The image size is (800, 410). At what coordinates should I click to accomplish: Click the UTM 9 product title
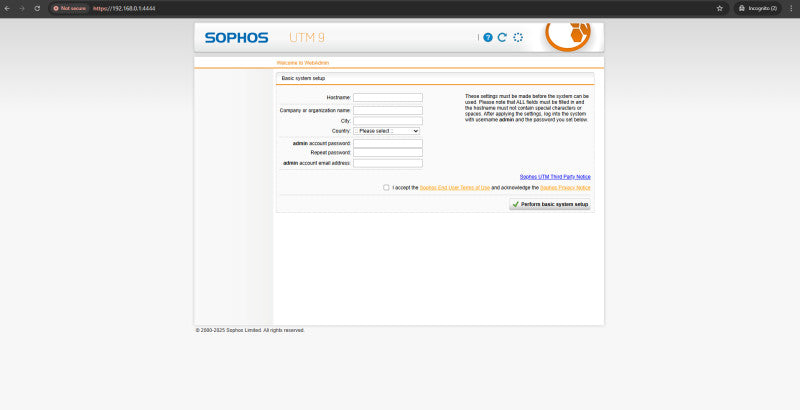point(307,38)
